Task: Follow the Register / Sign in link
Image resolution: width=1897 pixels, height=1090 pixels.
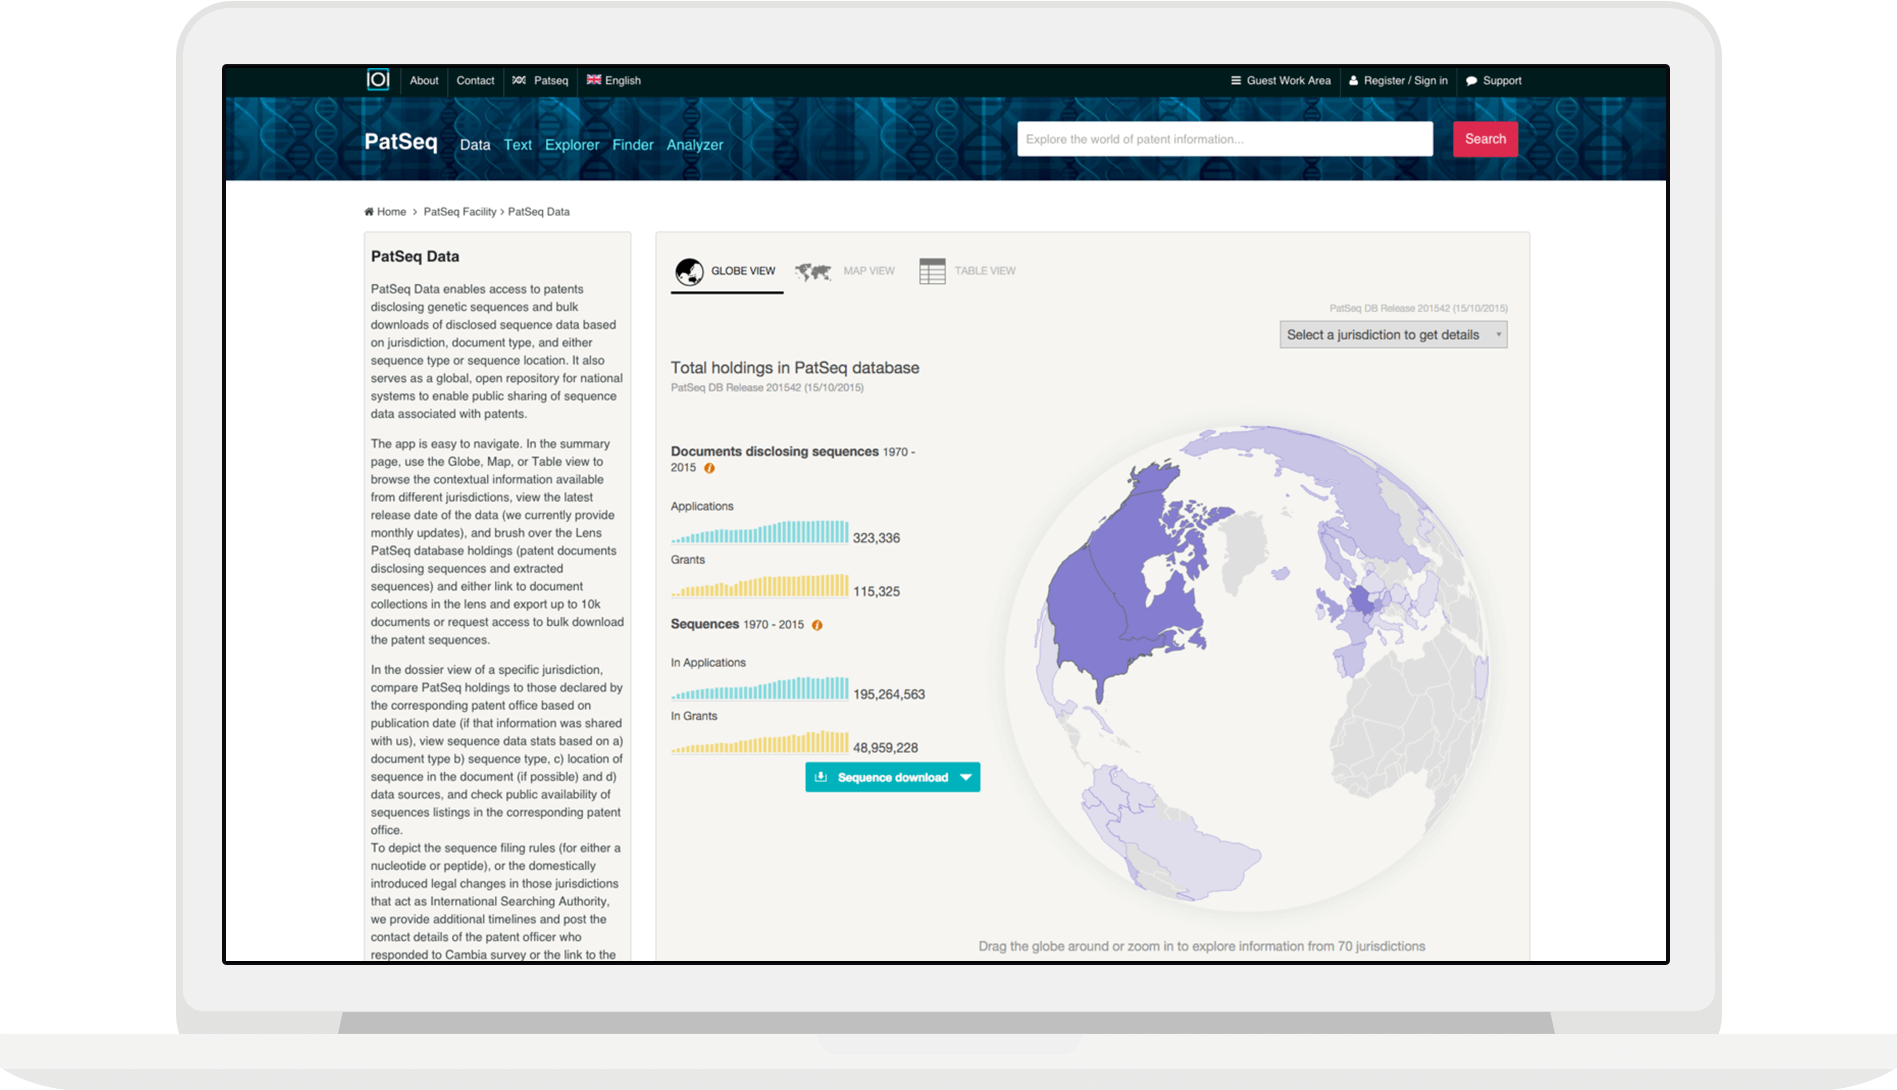Action: click(x=1398, y=81)
